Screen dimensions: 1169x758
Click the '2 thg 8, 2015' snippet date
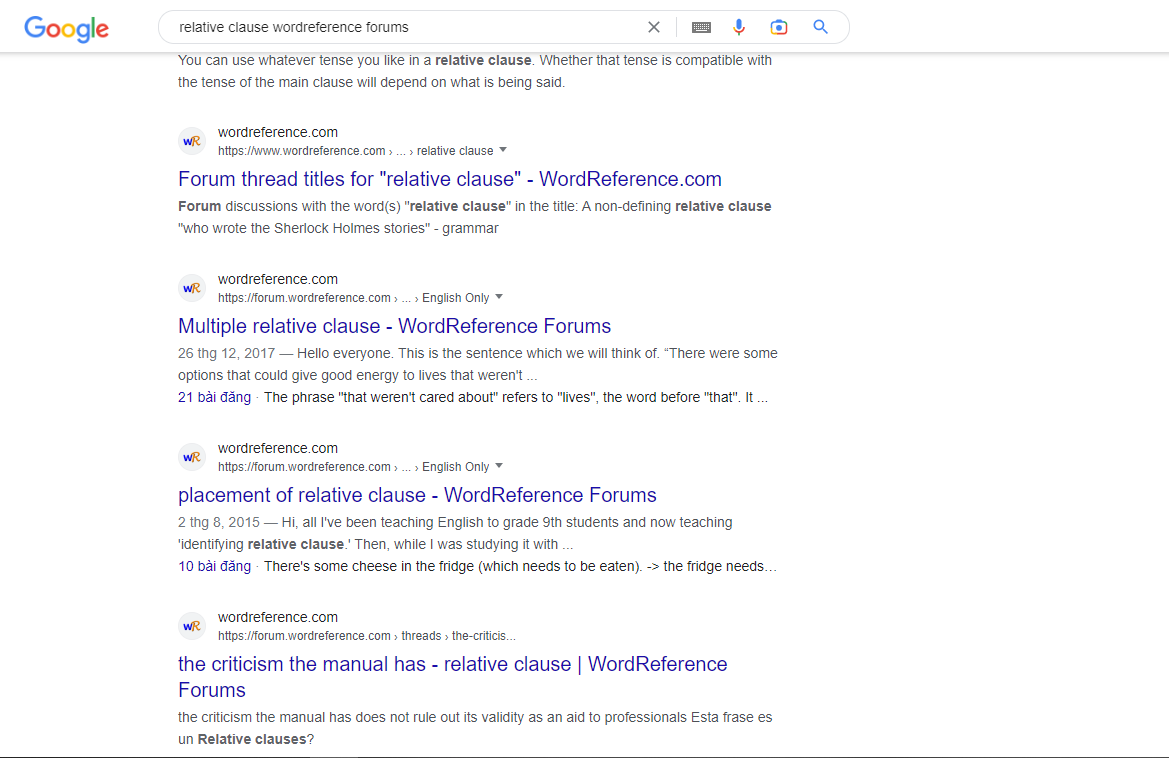pyautogui.click(x=218, y=522)
